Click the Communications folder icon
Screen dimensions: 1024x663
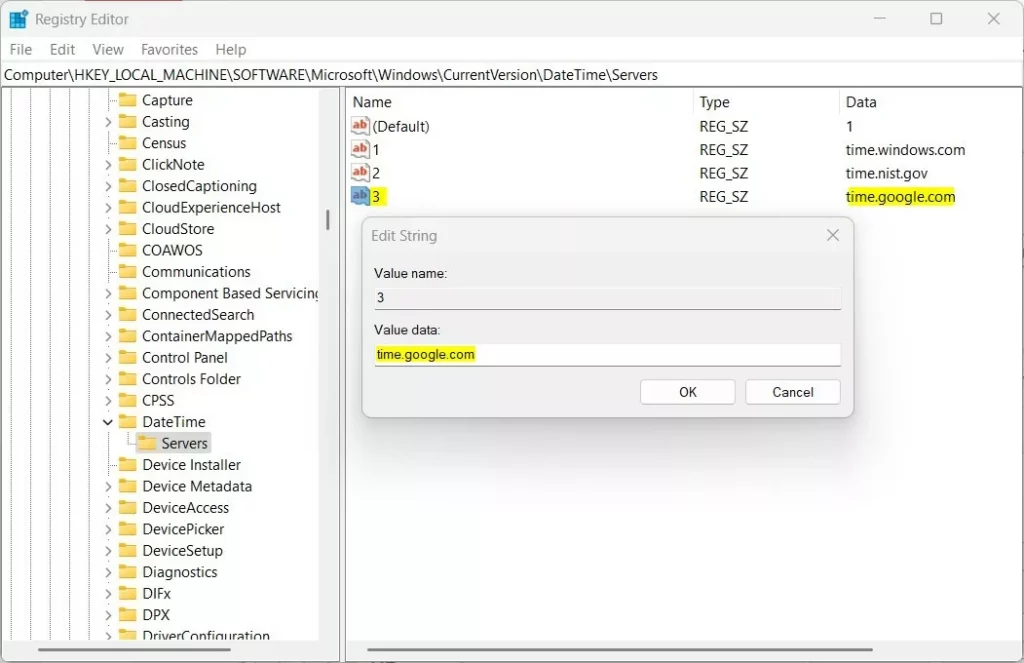[127, 272]
